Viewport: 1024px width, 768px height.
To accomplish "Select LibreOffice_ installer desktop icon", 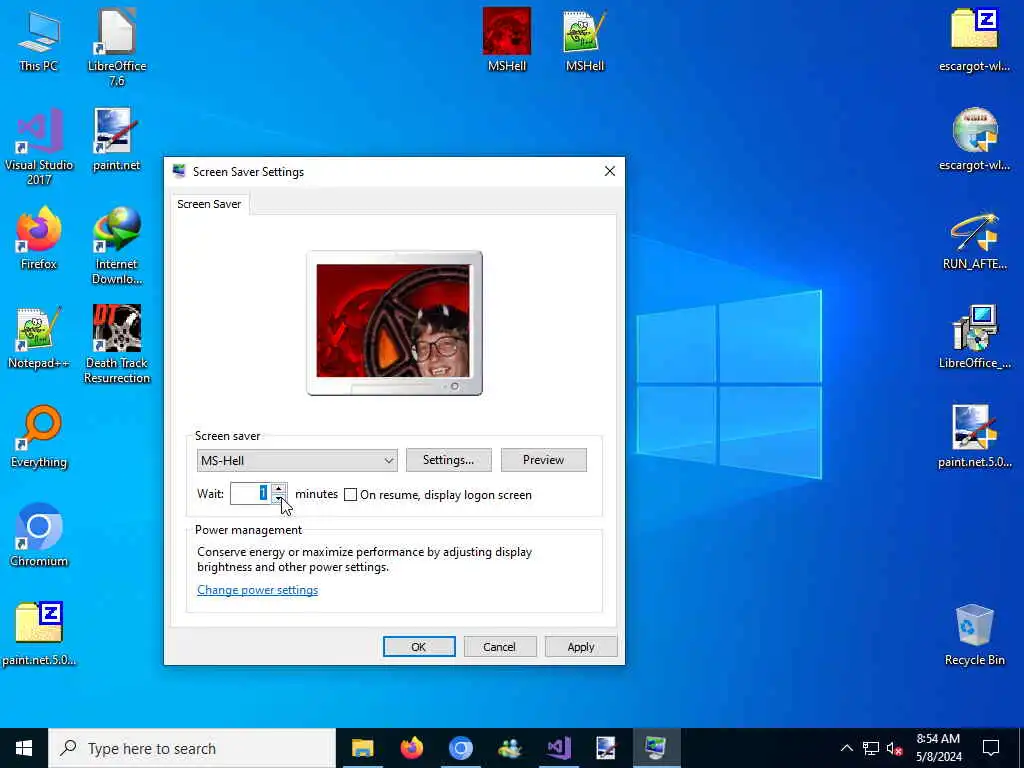I will tap(974, 337).
